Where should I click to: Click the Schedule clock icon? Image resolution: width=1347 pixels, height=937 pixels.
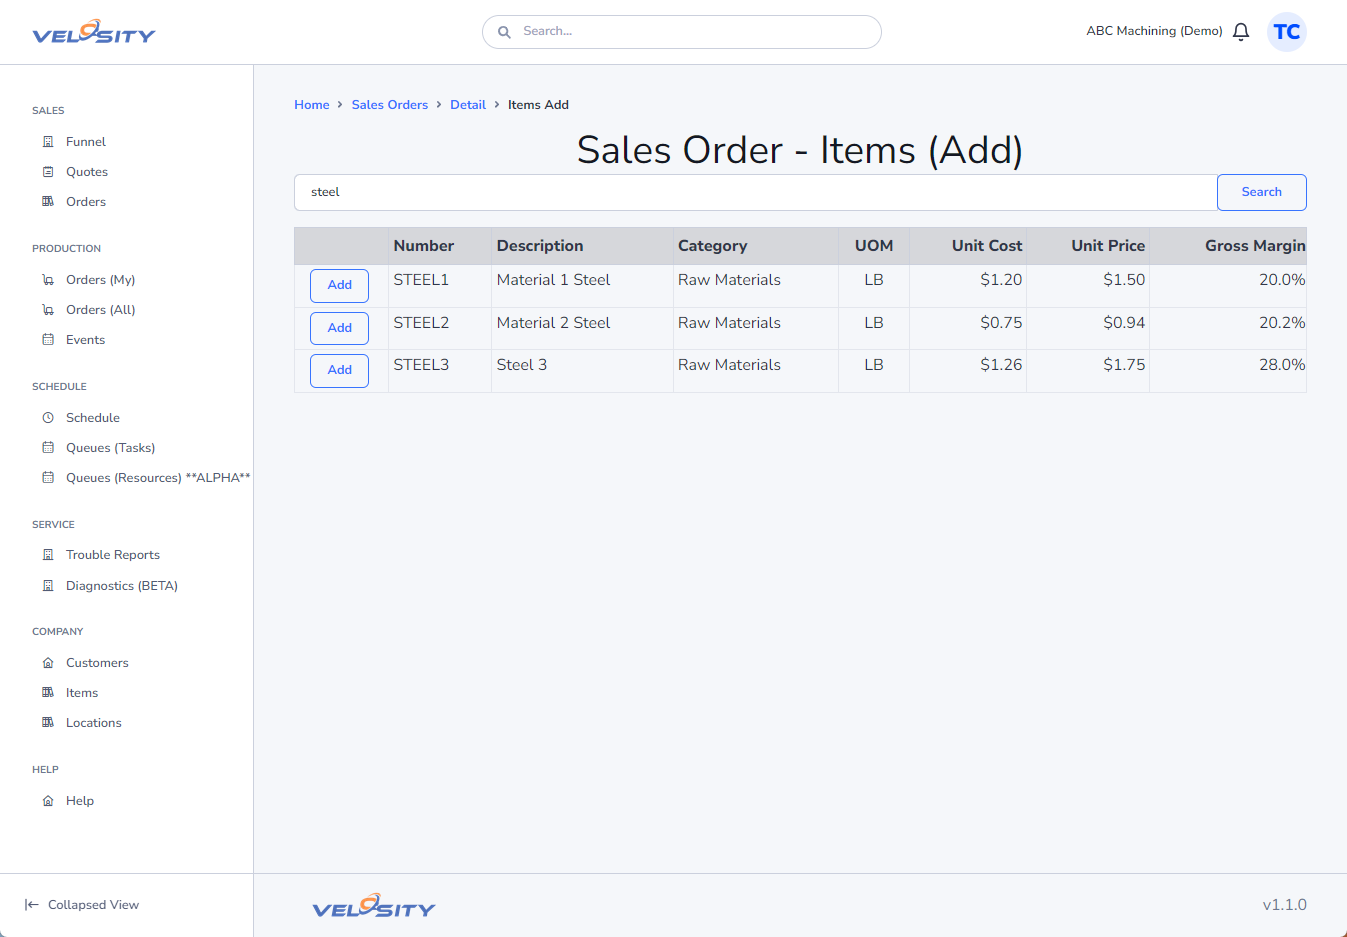pyautogui.click(x=48, y=418)
